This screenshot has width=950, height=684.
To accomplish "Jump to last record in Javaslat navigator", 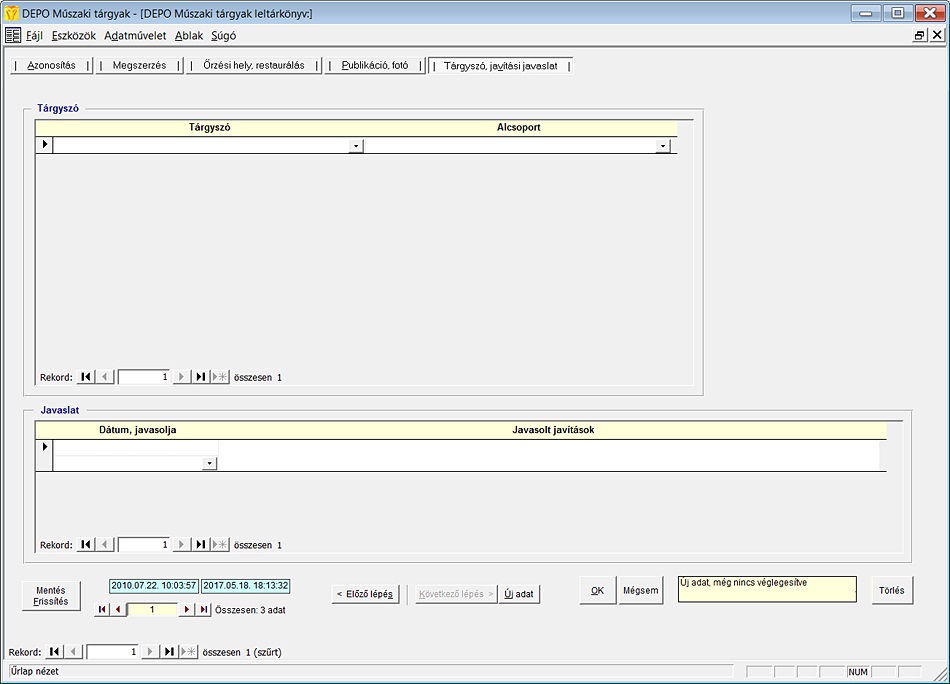I will [x=201, y=545].
